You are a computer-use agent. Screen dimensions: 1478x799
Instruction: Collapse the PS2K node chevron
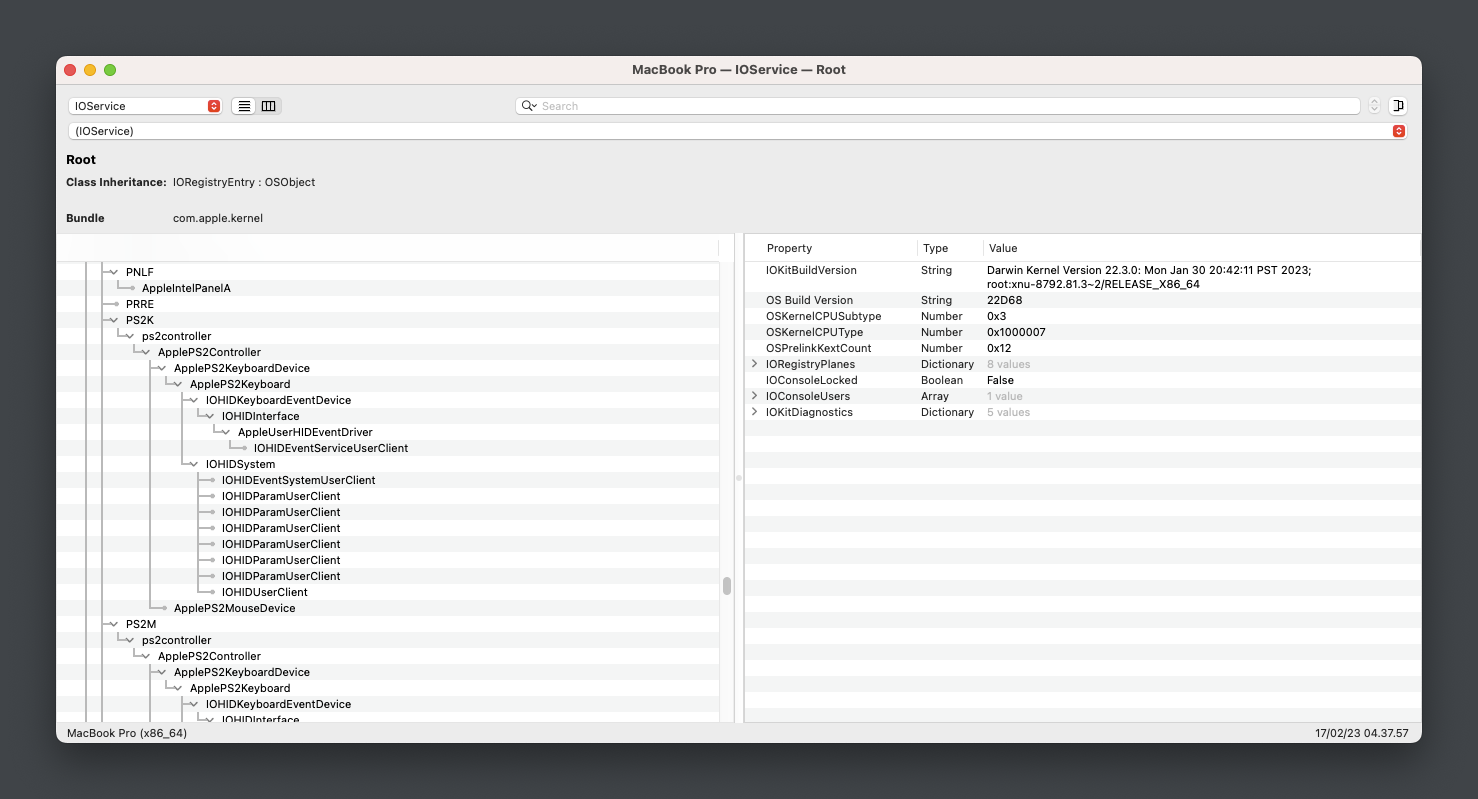(x=114, y=320)
